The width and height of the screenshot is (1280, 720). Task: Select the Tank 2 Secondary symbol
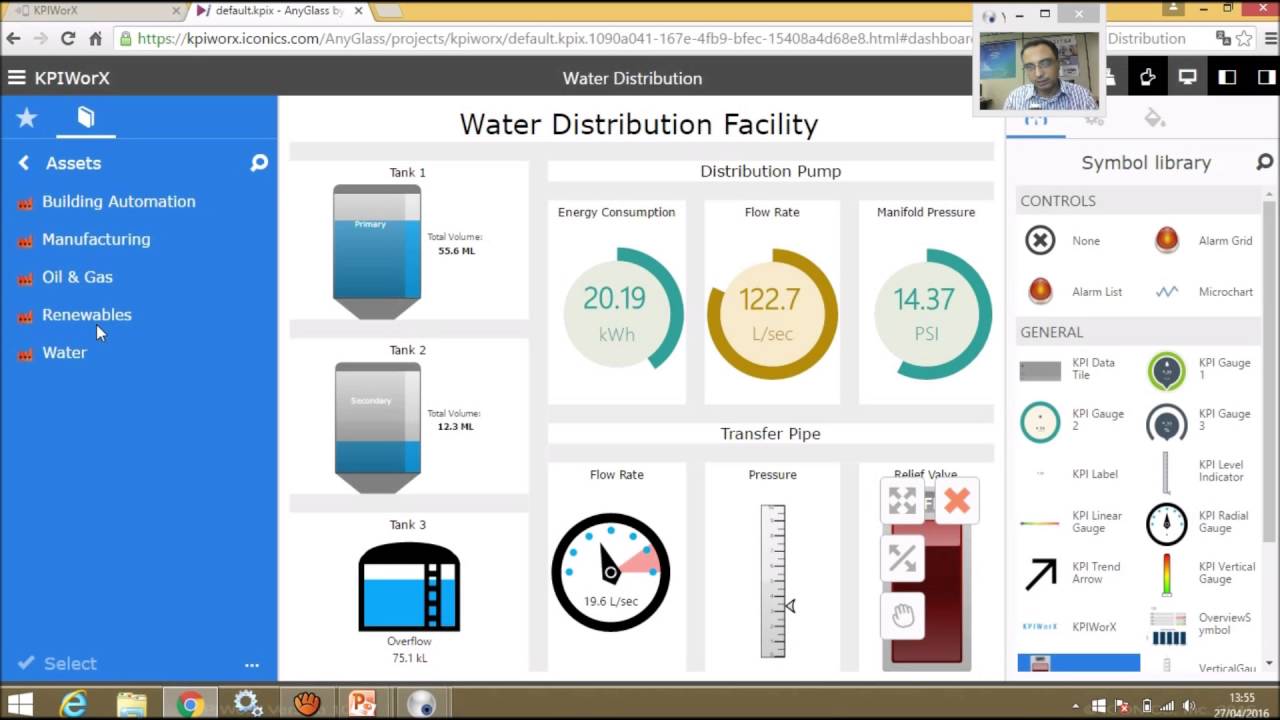tap(377, 428)
